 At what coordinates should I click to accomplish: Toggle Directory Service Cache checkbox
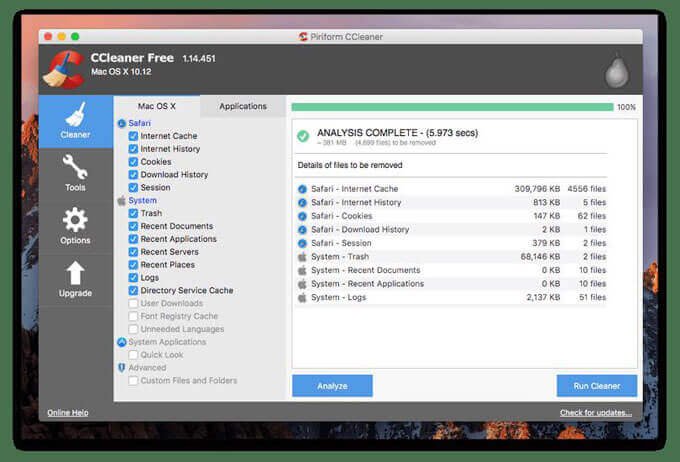[x=133, y=291]
